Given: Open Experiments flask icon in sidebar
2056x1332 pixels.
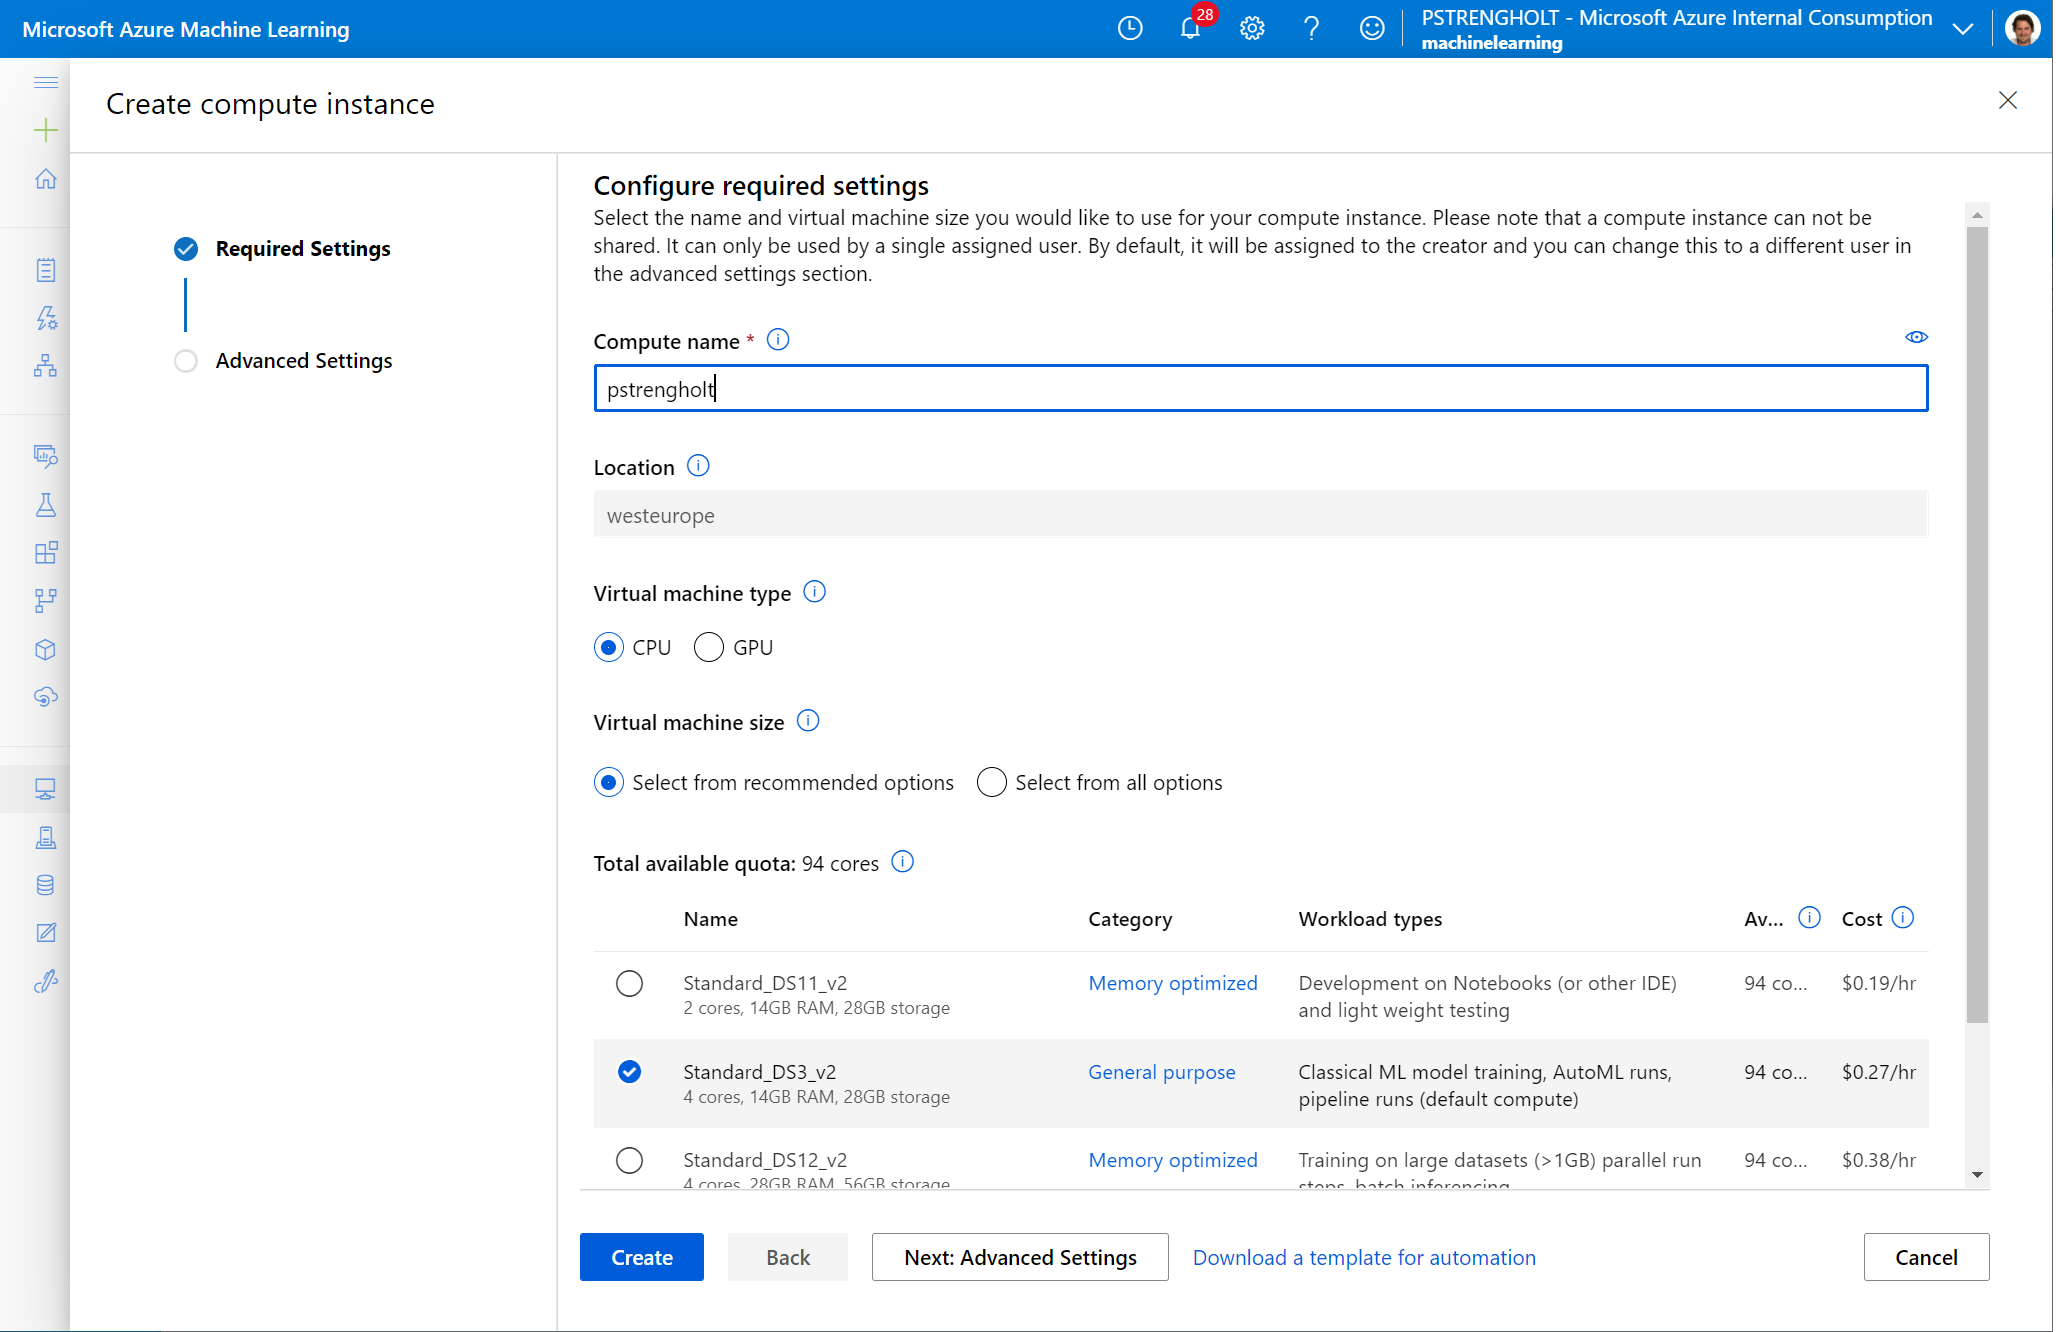Looking at the screenshot, I should coord(45,504).
